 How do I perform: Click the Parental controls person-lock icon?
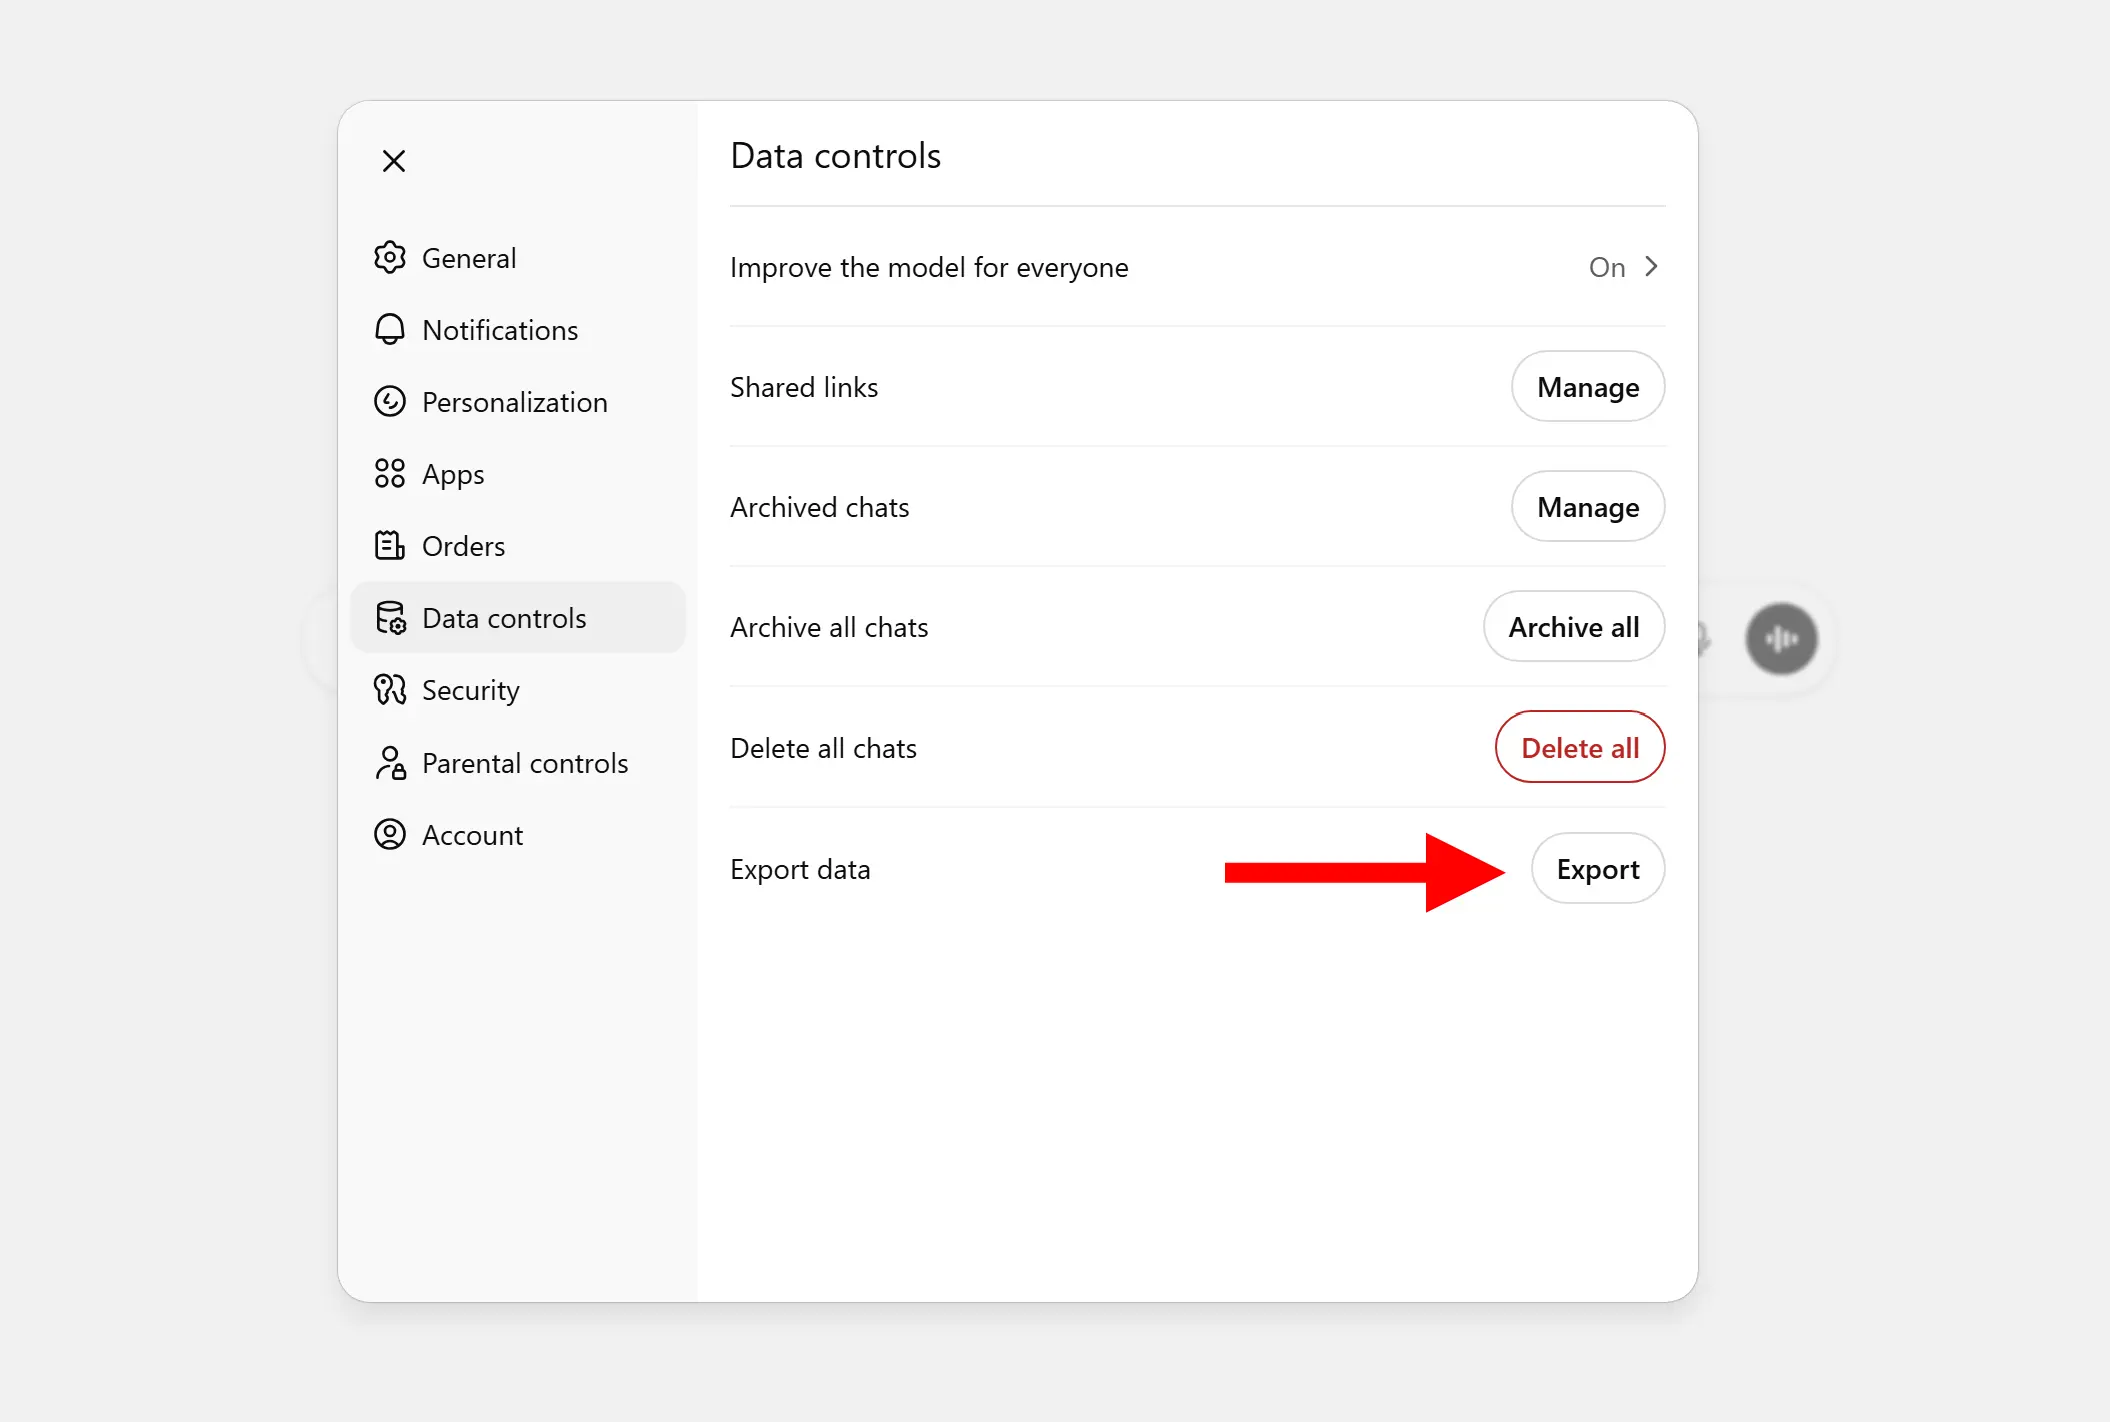tap(389, 763)
